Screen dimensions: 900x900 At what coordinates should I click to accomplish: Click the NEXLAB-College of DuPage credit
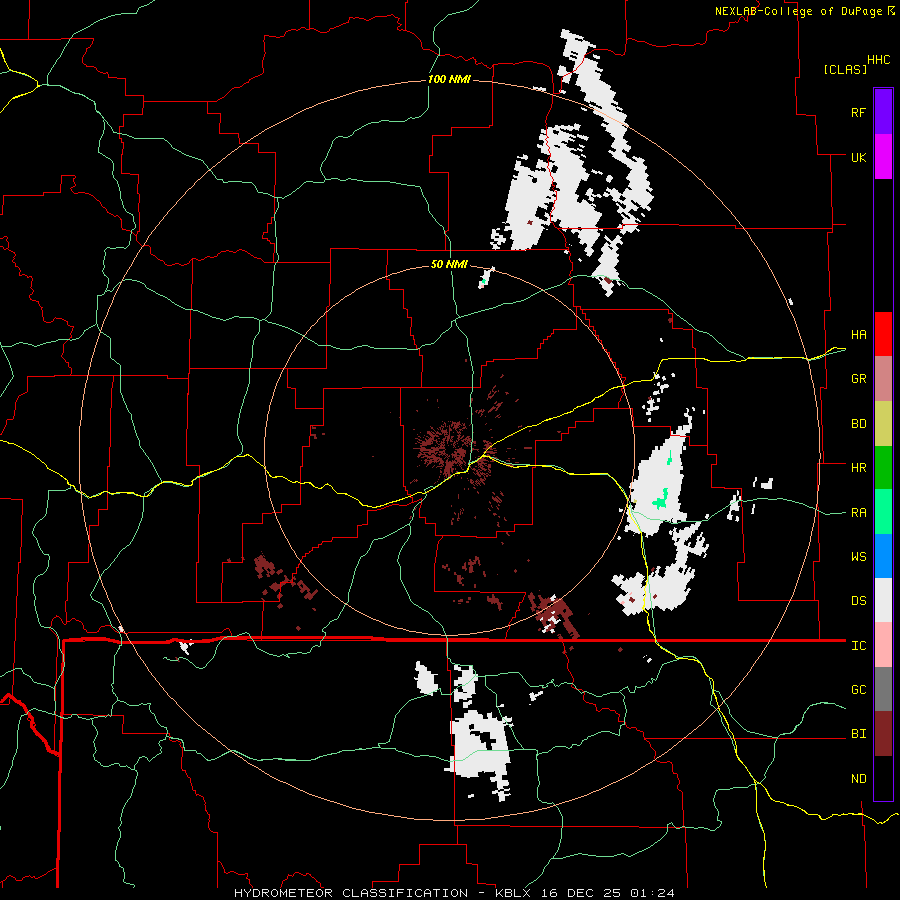[804, 11]
